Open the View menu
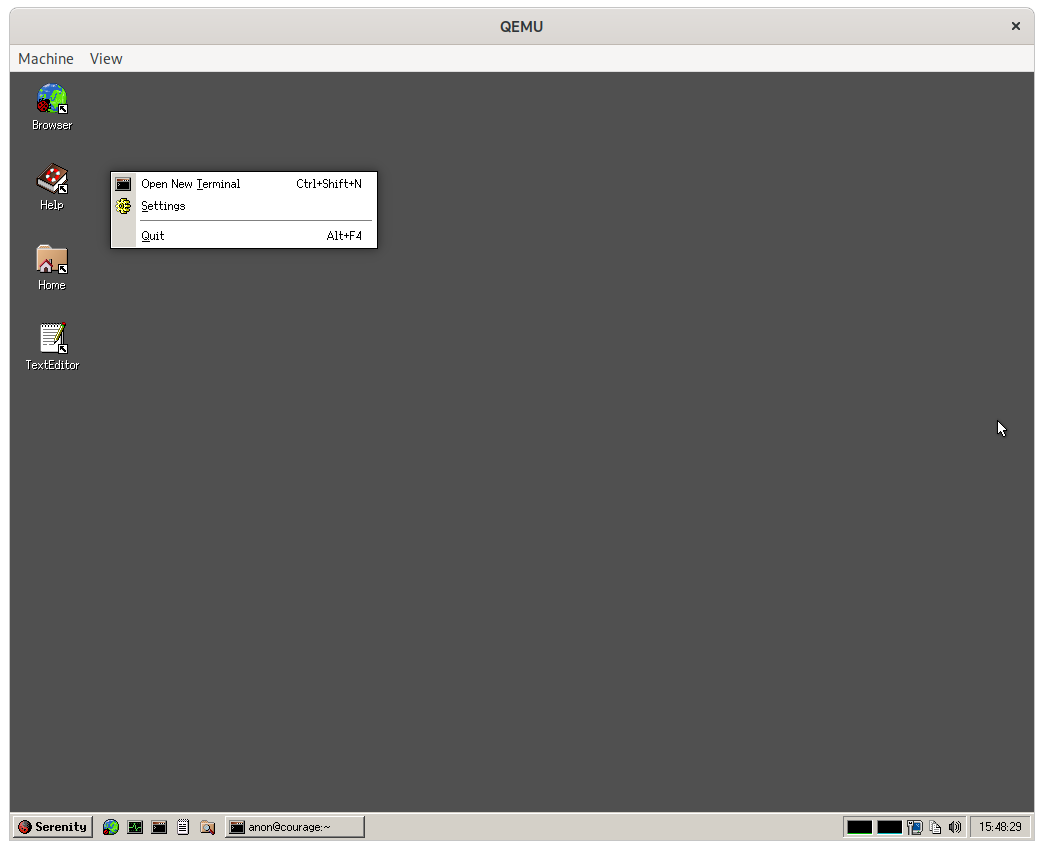The width and height of the screenshot is (1044, 850). 105,58
